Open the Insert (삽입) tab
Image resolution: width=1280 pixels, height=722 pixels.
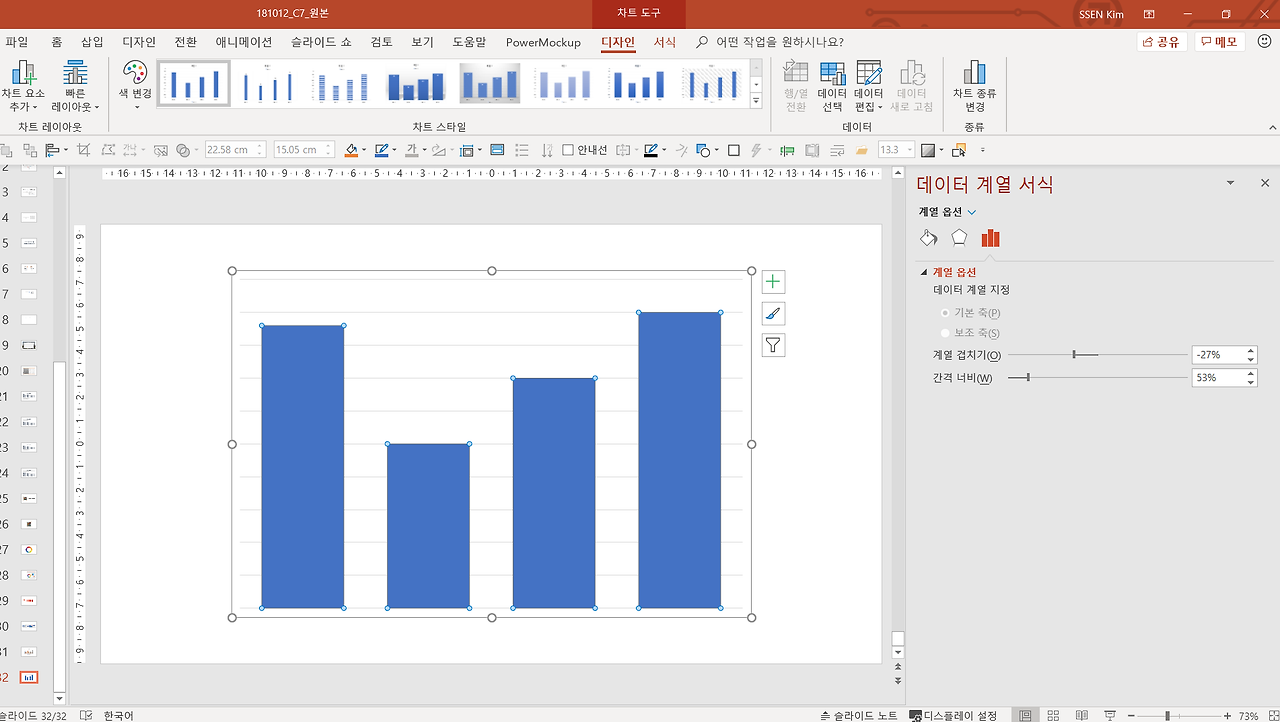coord(92,42)
